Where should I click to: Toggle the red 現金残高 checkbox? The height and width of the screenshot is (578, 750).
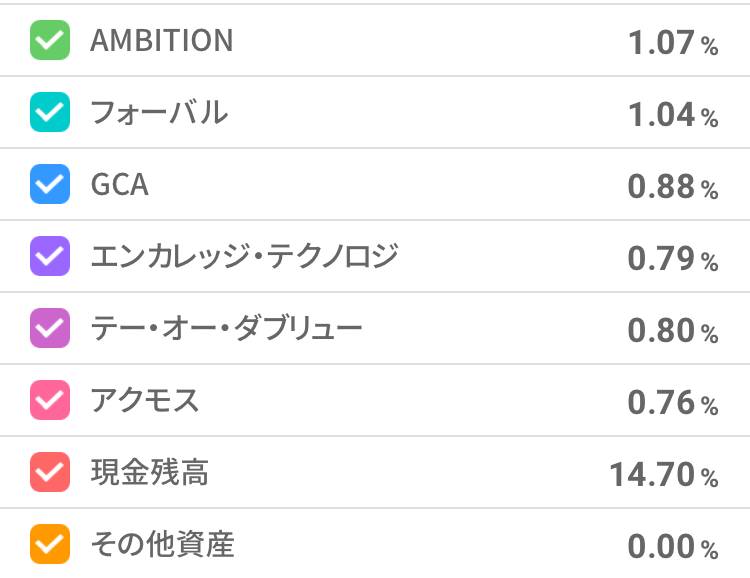50,472
